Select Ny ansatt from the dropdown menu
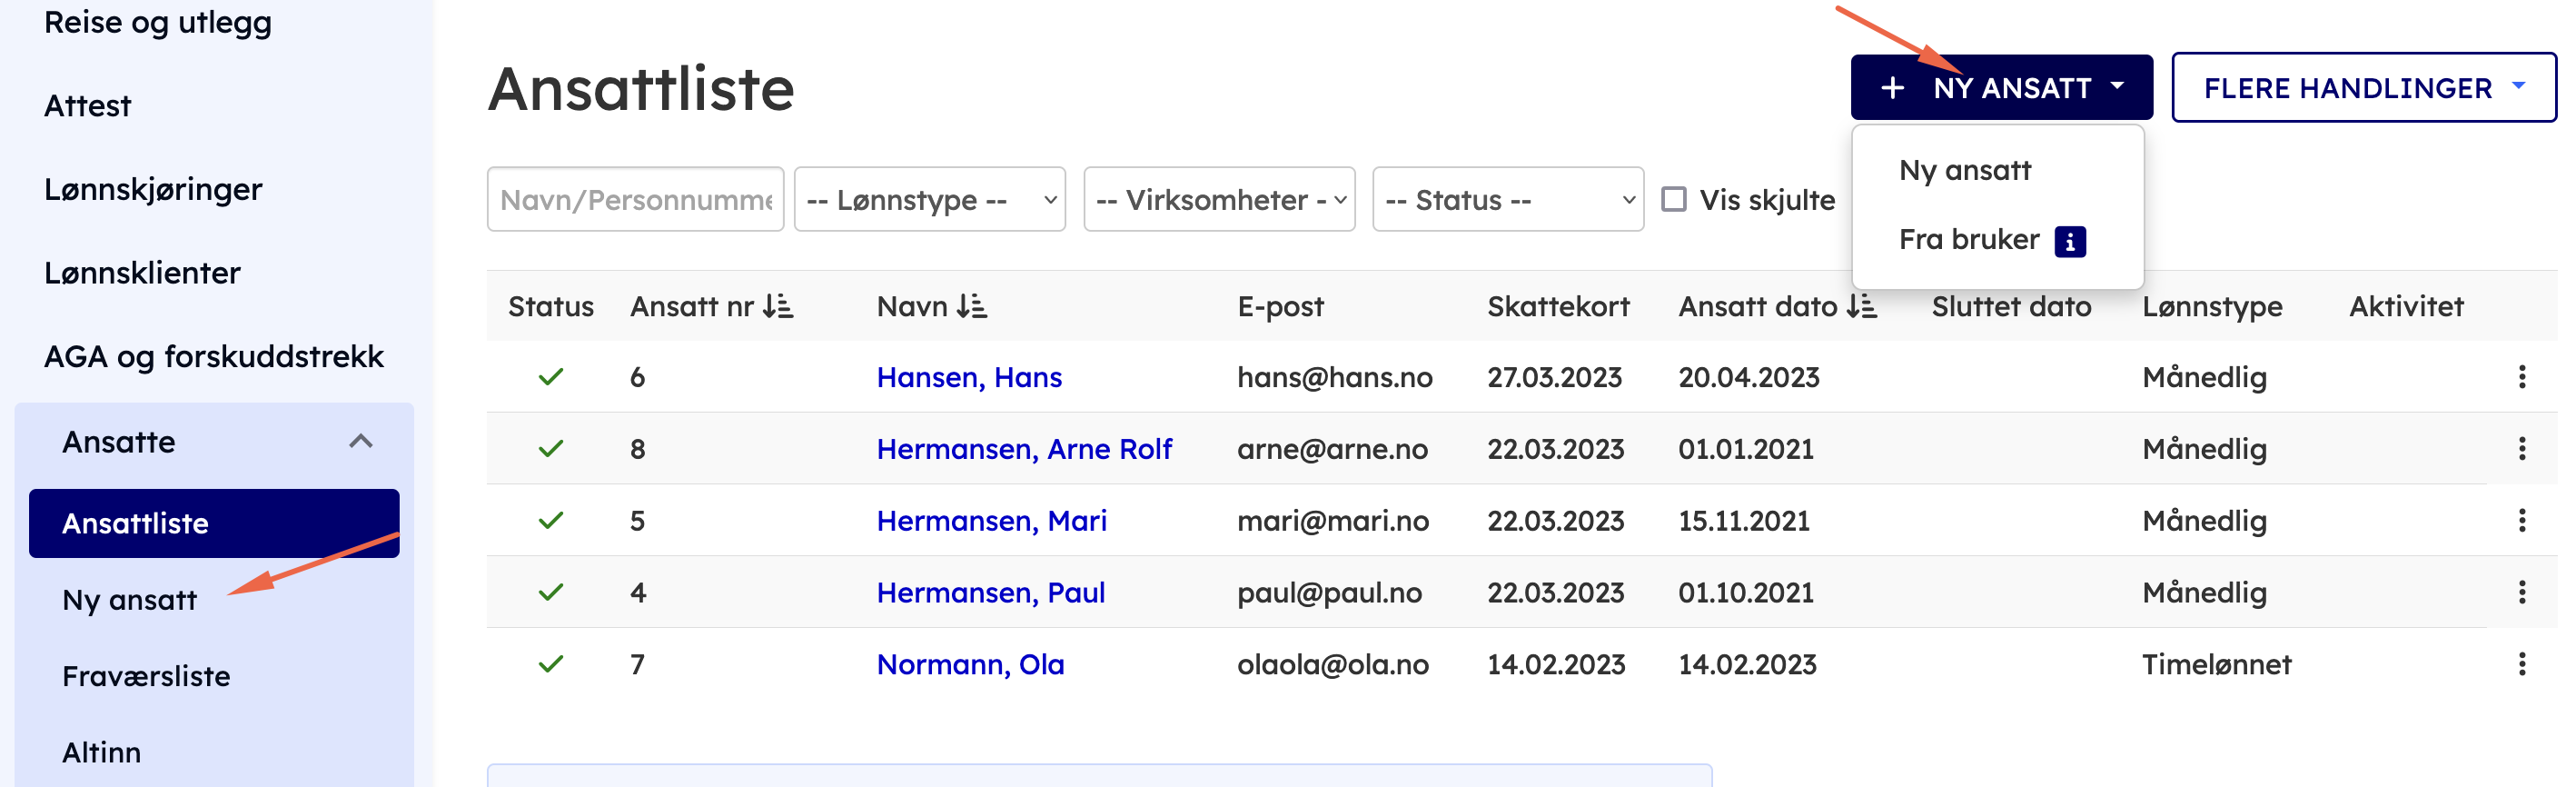Screen dimensions: 2576x787 point(1964,170)
